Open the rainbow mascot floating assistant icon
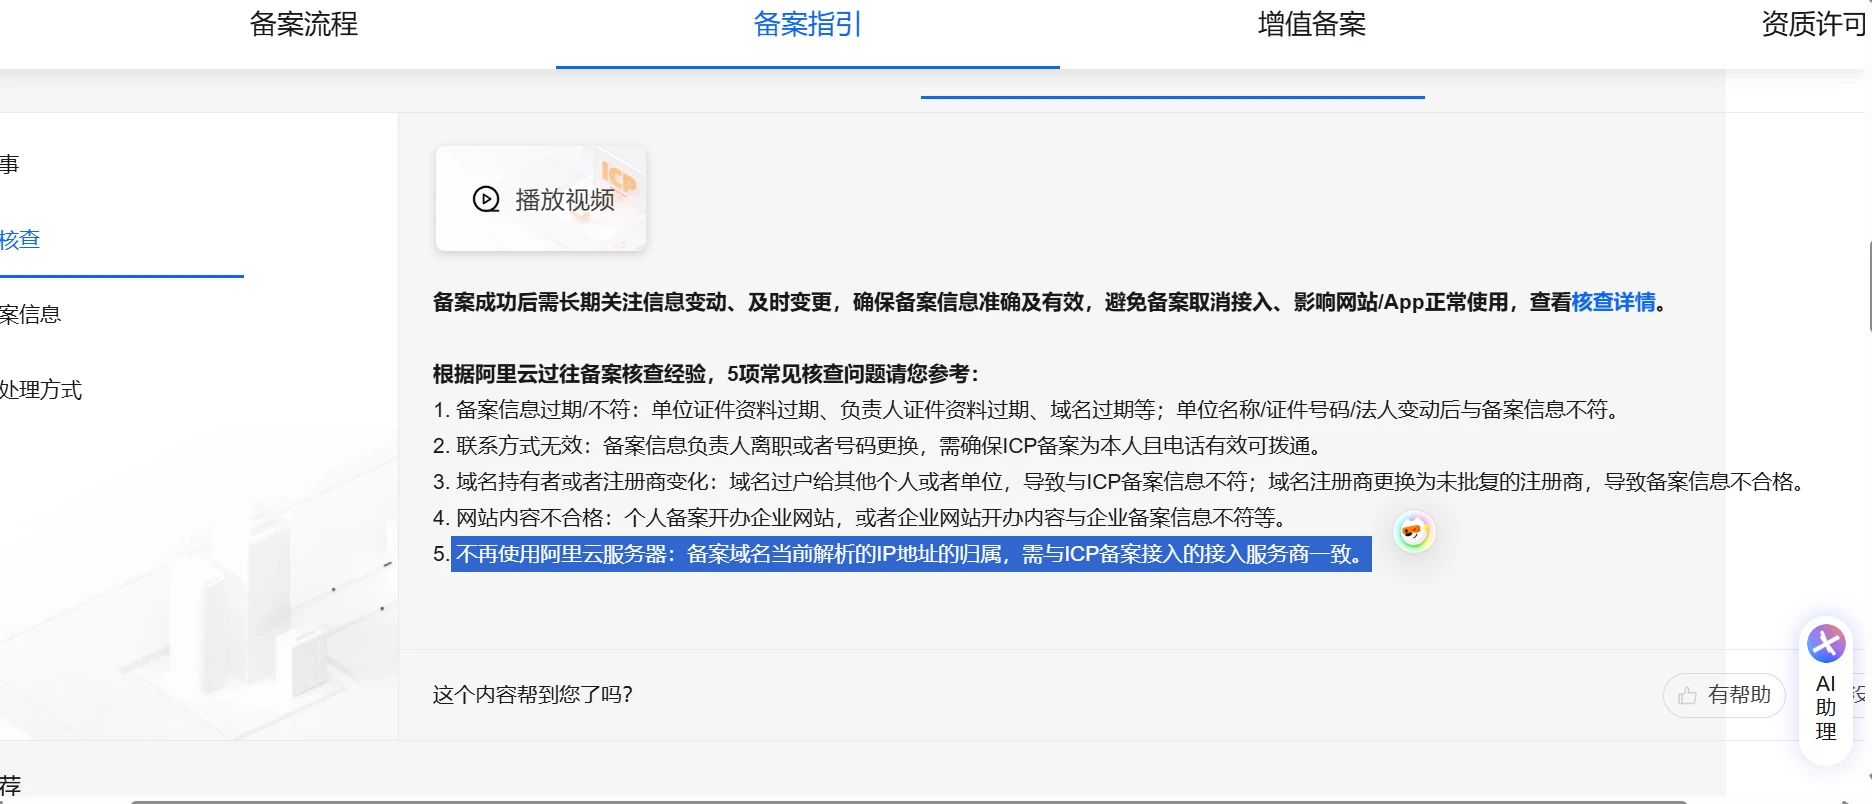1872x804 pixels. 1413,531
